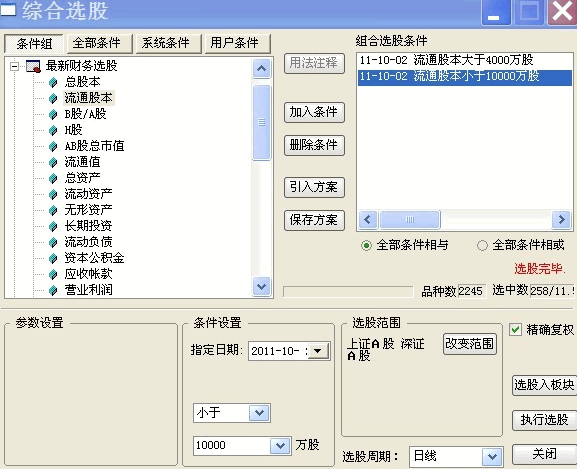Click the 最新财务选股 folder icon
The width and height of the screenshot is (577, 469).
(33, 66)
